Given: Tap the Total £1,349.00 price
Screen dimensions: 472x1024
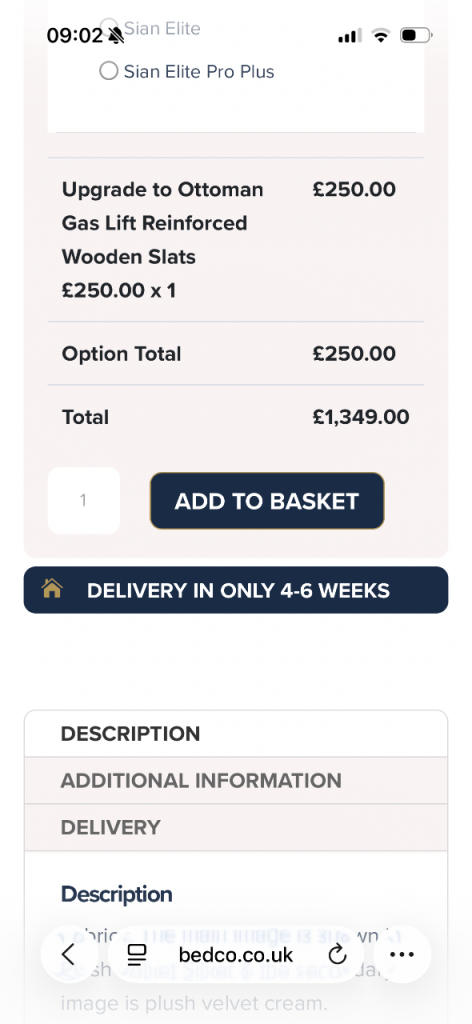Looking at the screenshot, I should click(x=361, y=417).
